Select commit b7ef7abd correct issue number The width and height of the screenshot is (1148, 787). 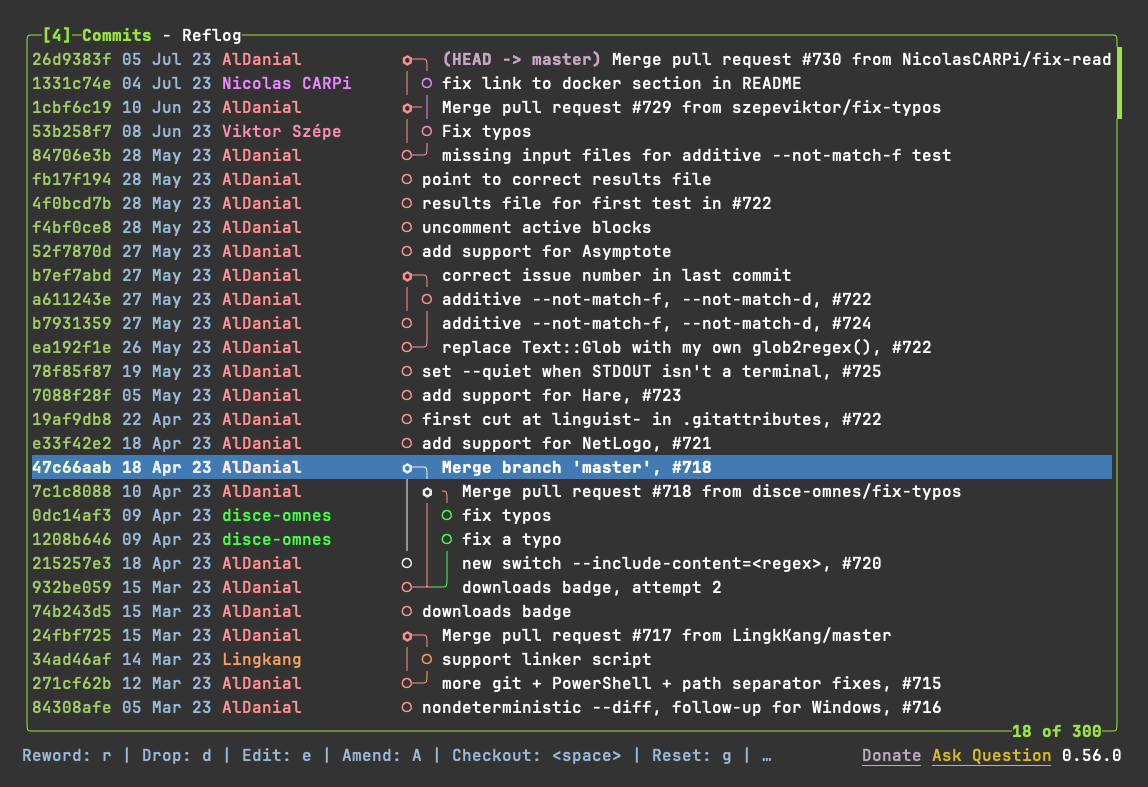[x=572, y=275]
